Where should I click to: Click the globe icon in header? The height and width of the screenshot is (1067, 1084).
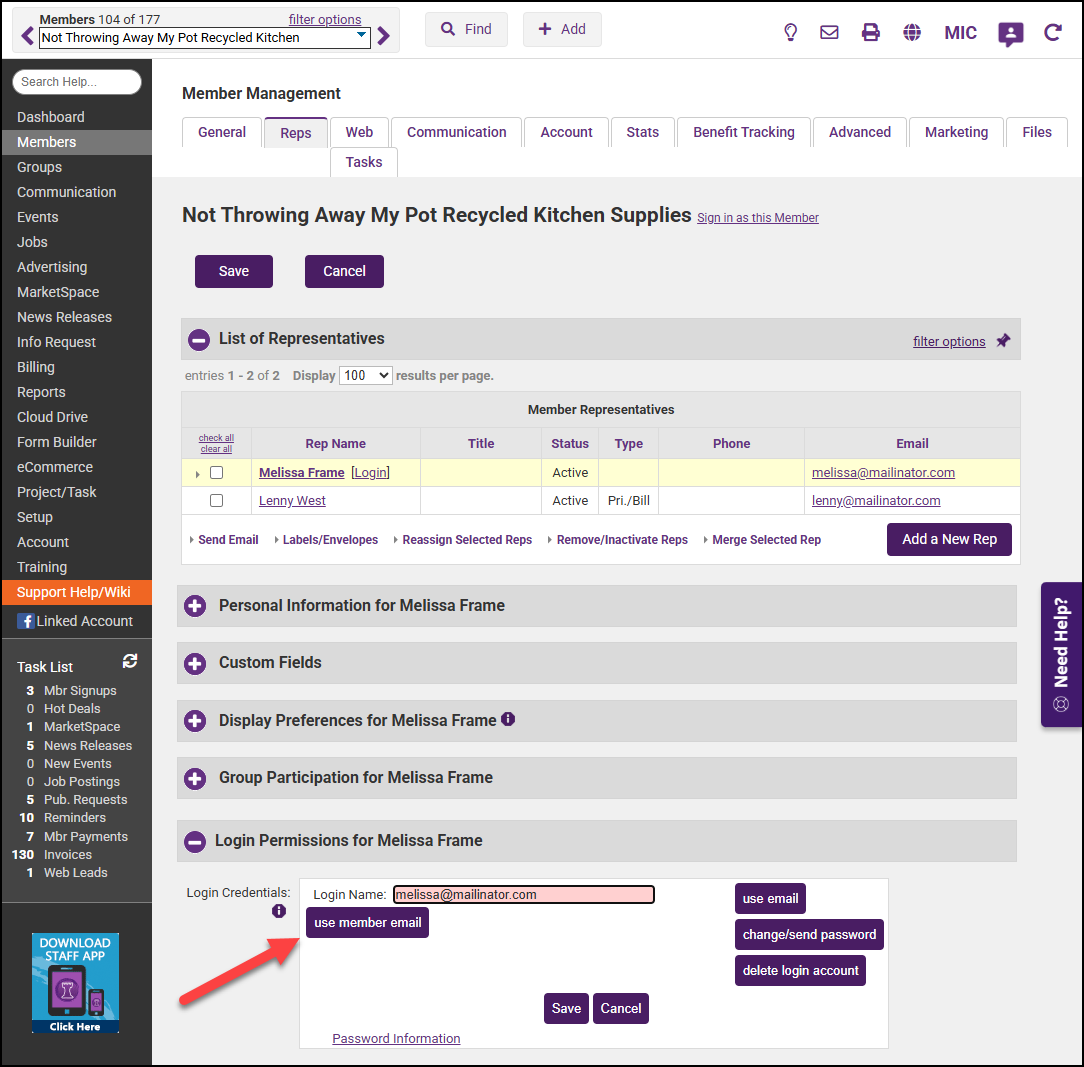pos(912,32)
